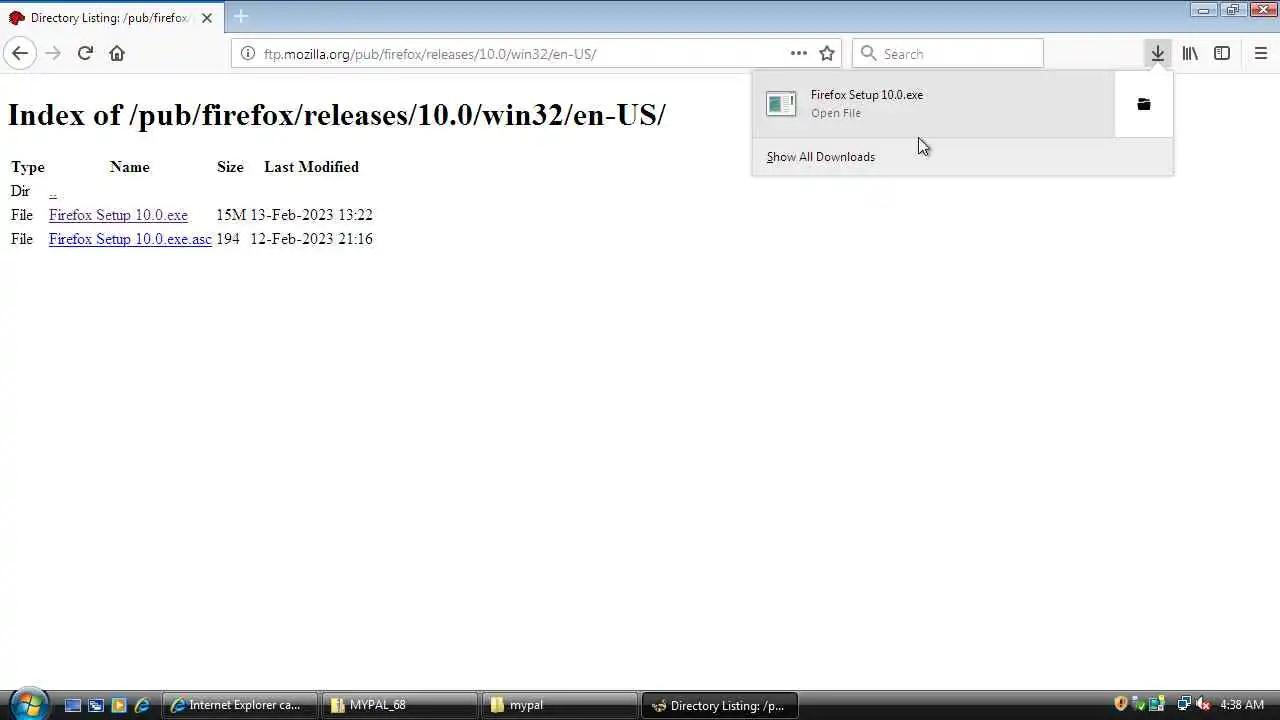Click the forward navigation arrow
This screenshot has width=1280, height=720.
(x=53, y=53)
